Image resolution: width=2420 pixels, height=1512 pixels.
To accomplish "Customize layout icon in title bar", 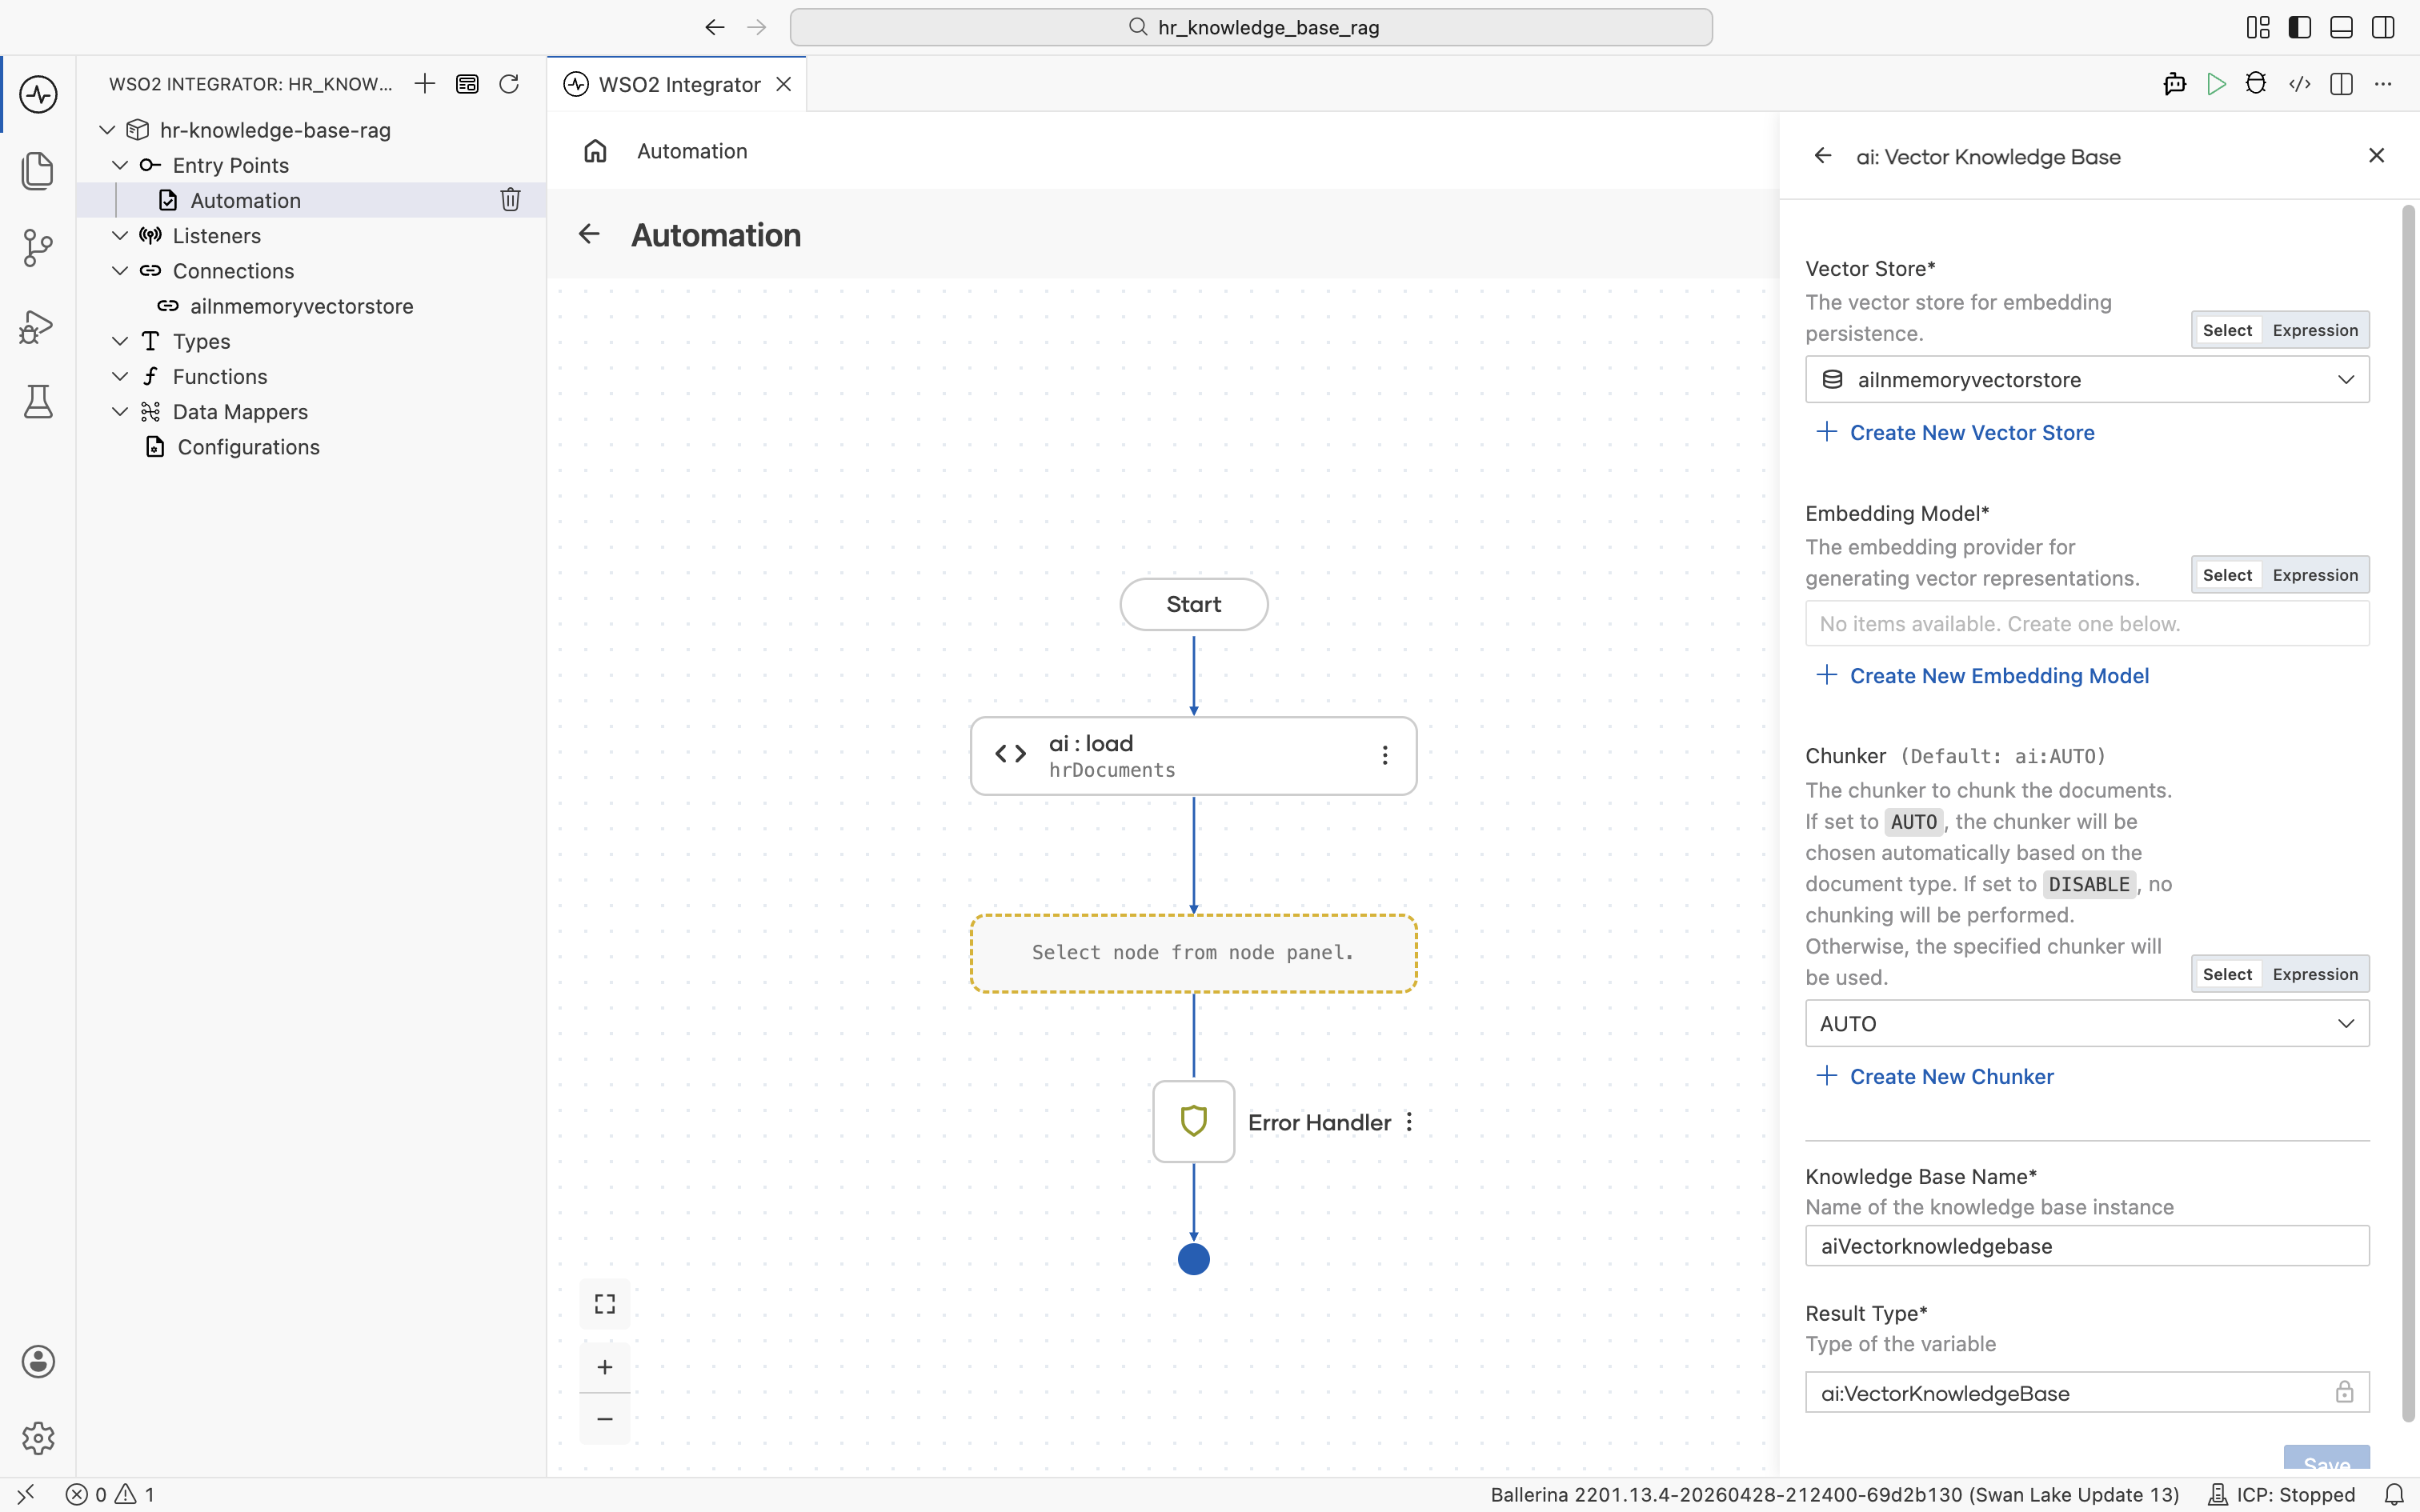I will [2258, 27].
